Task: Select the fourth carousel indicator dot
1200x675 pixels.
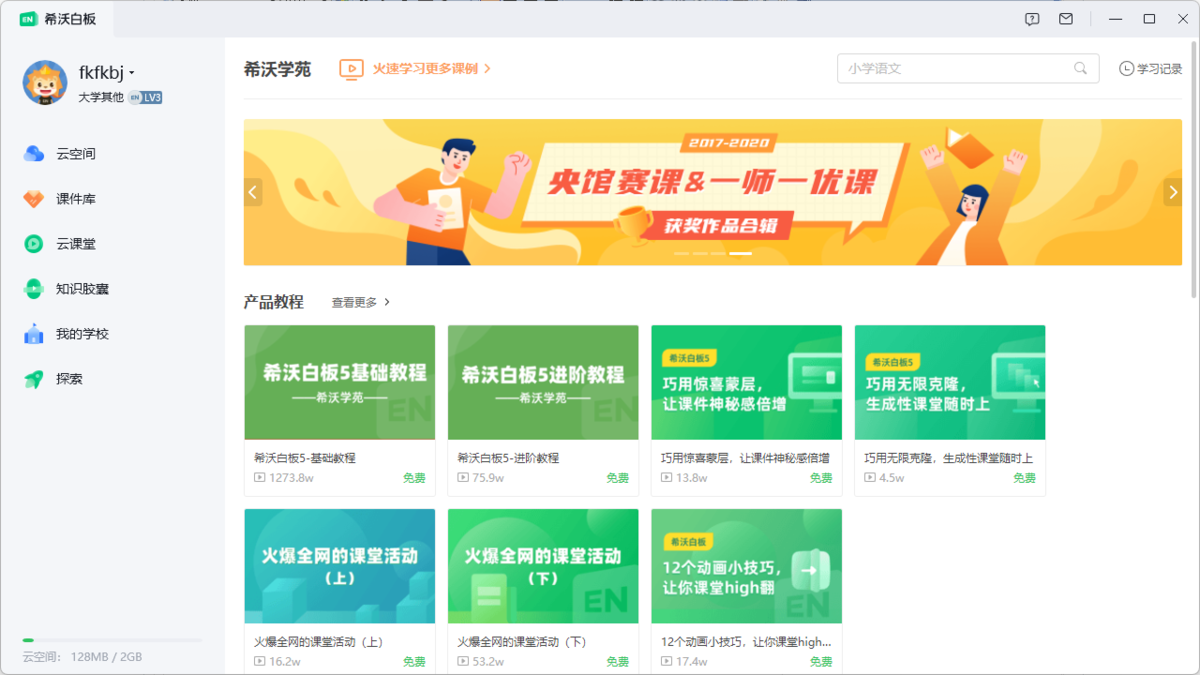Action: pos(740,254)
